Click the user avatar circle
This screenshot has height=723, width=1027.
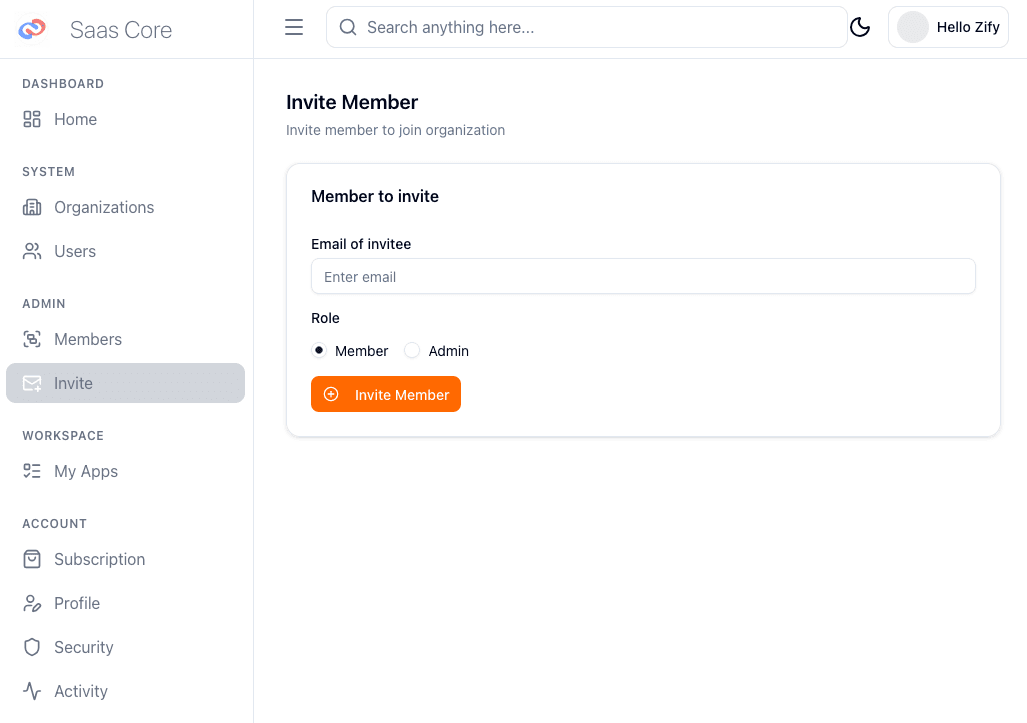tap(913, 27)
